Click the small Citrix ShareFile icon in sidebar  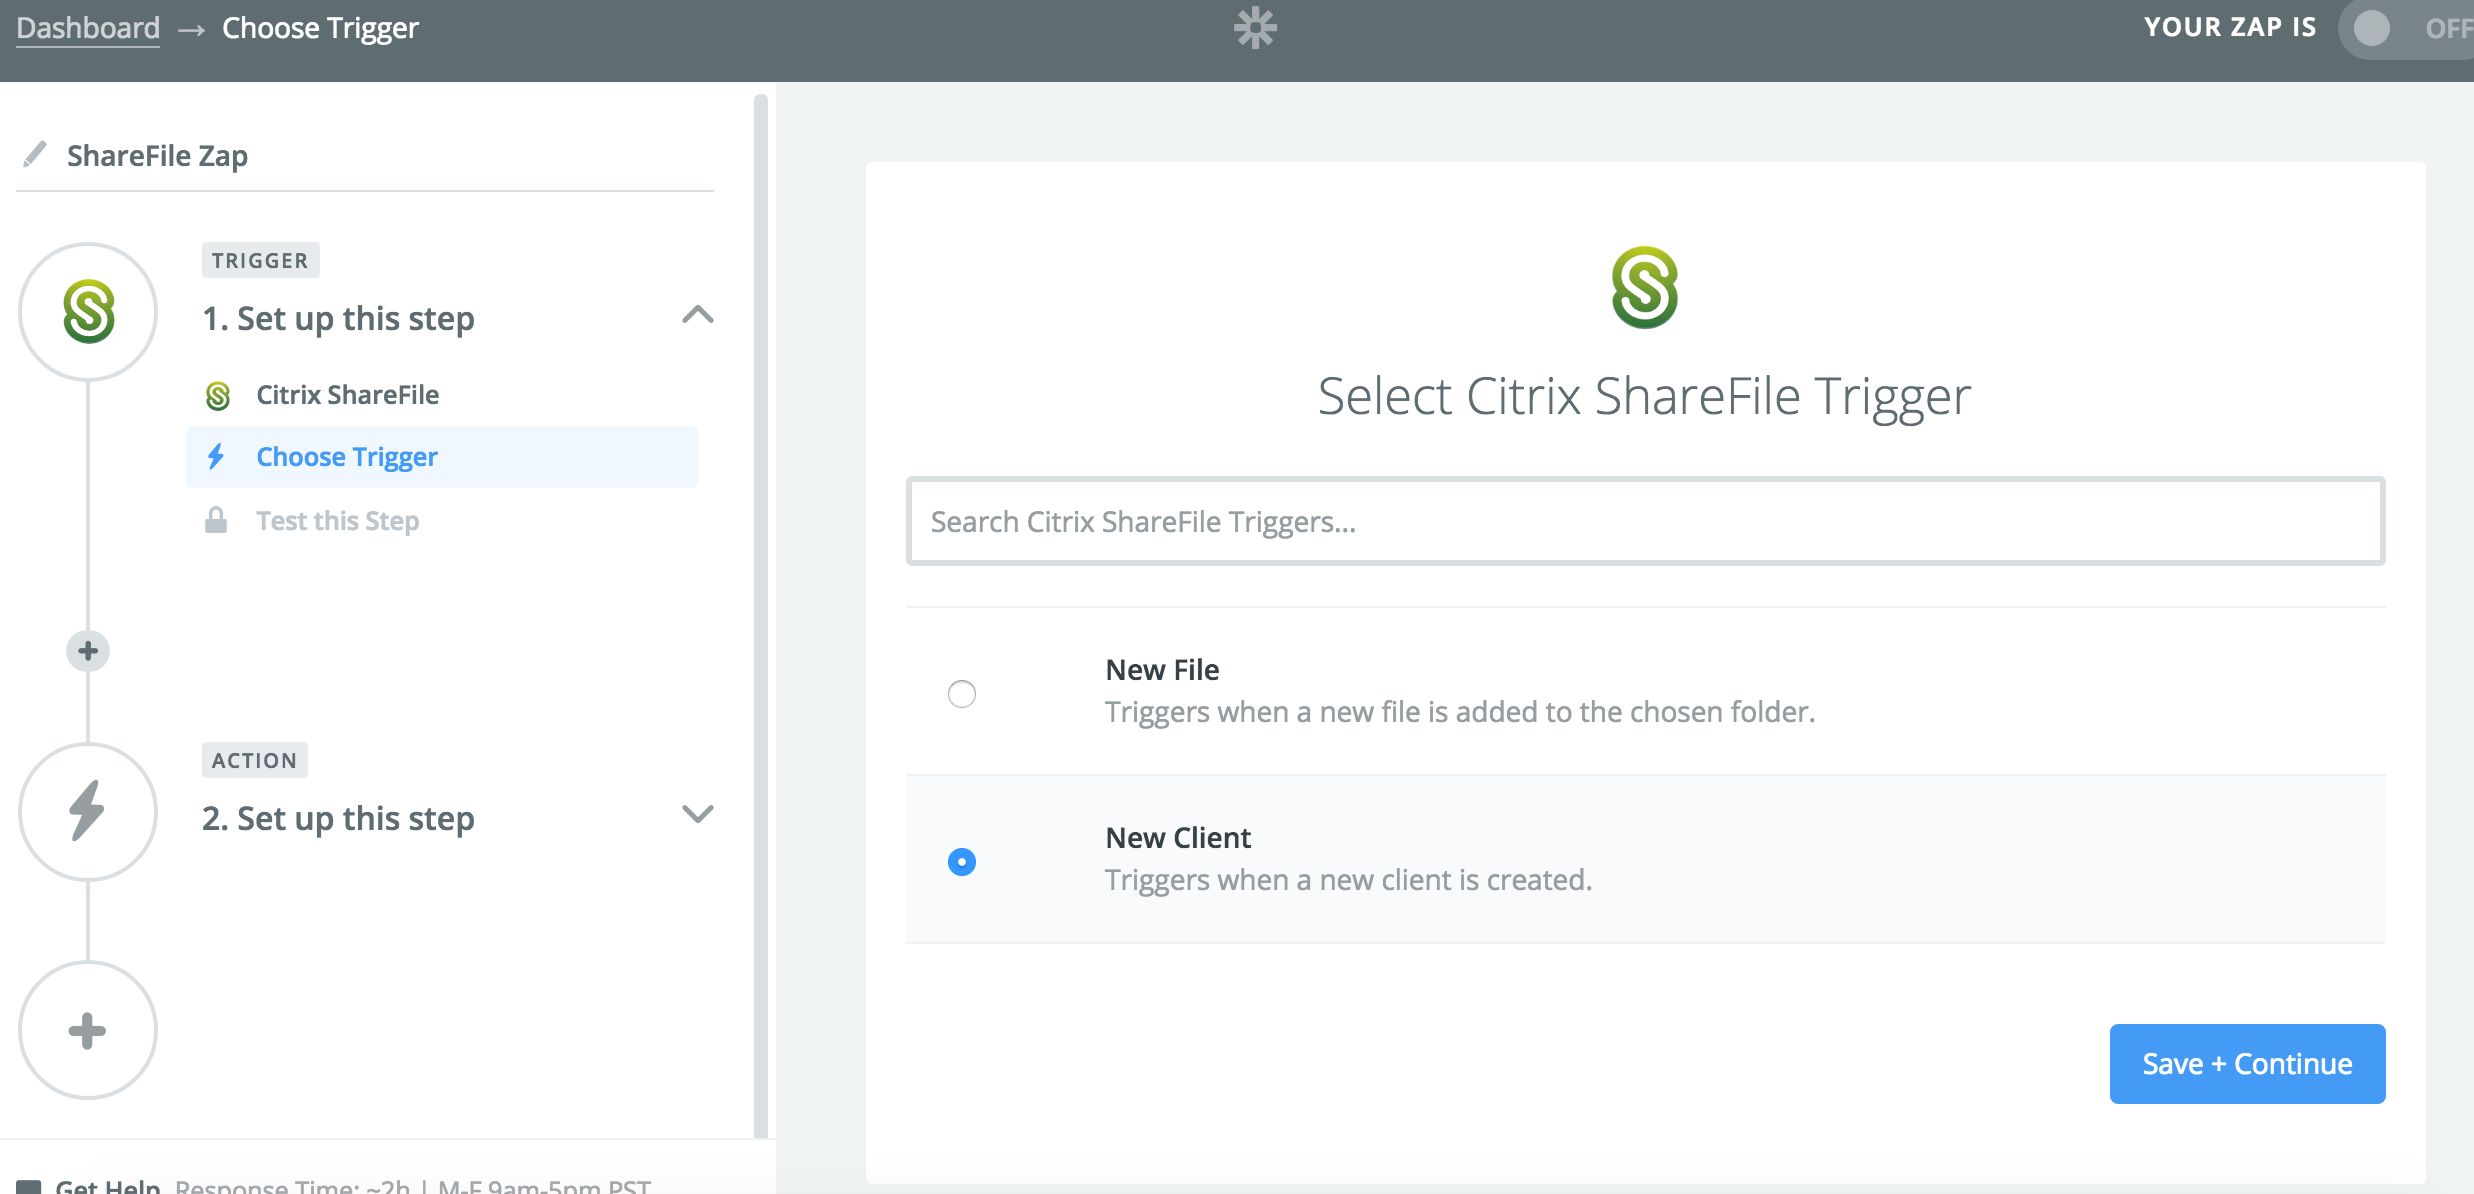pyautogui.click(x=218, y=396)
